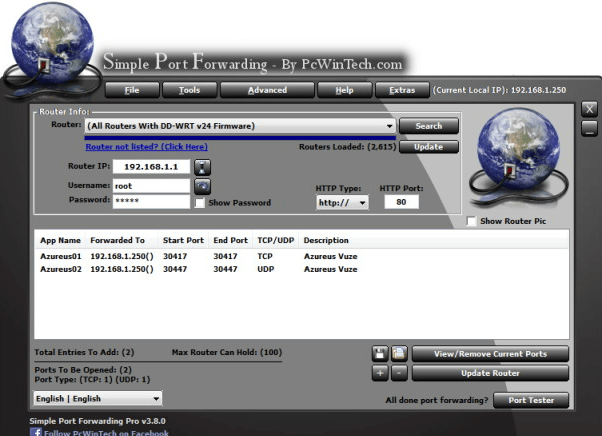
Task: Open the File menu
Action: click(132, 90)
